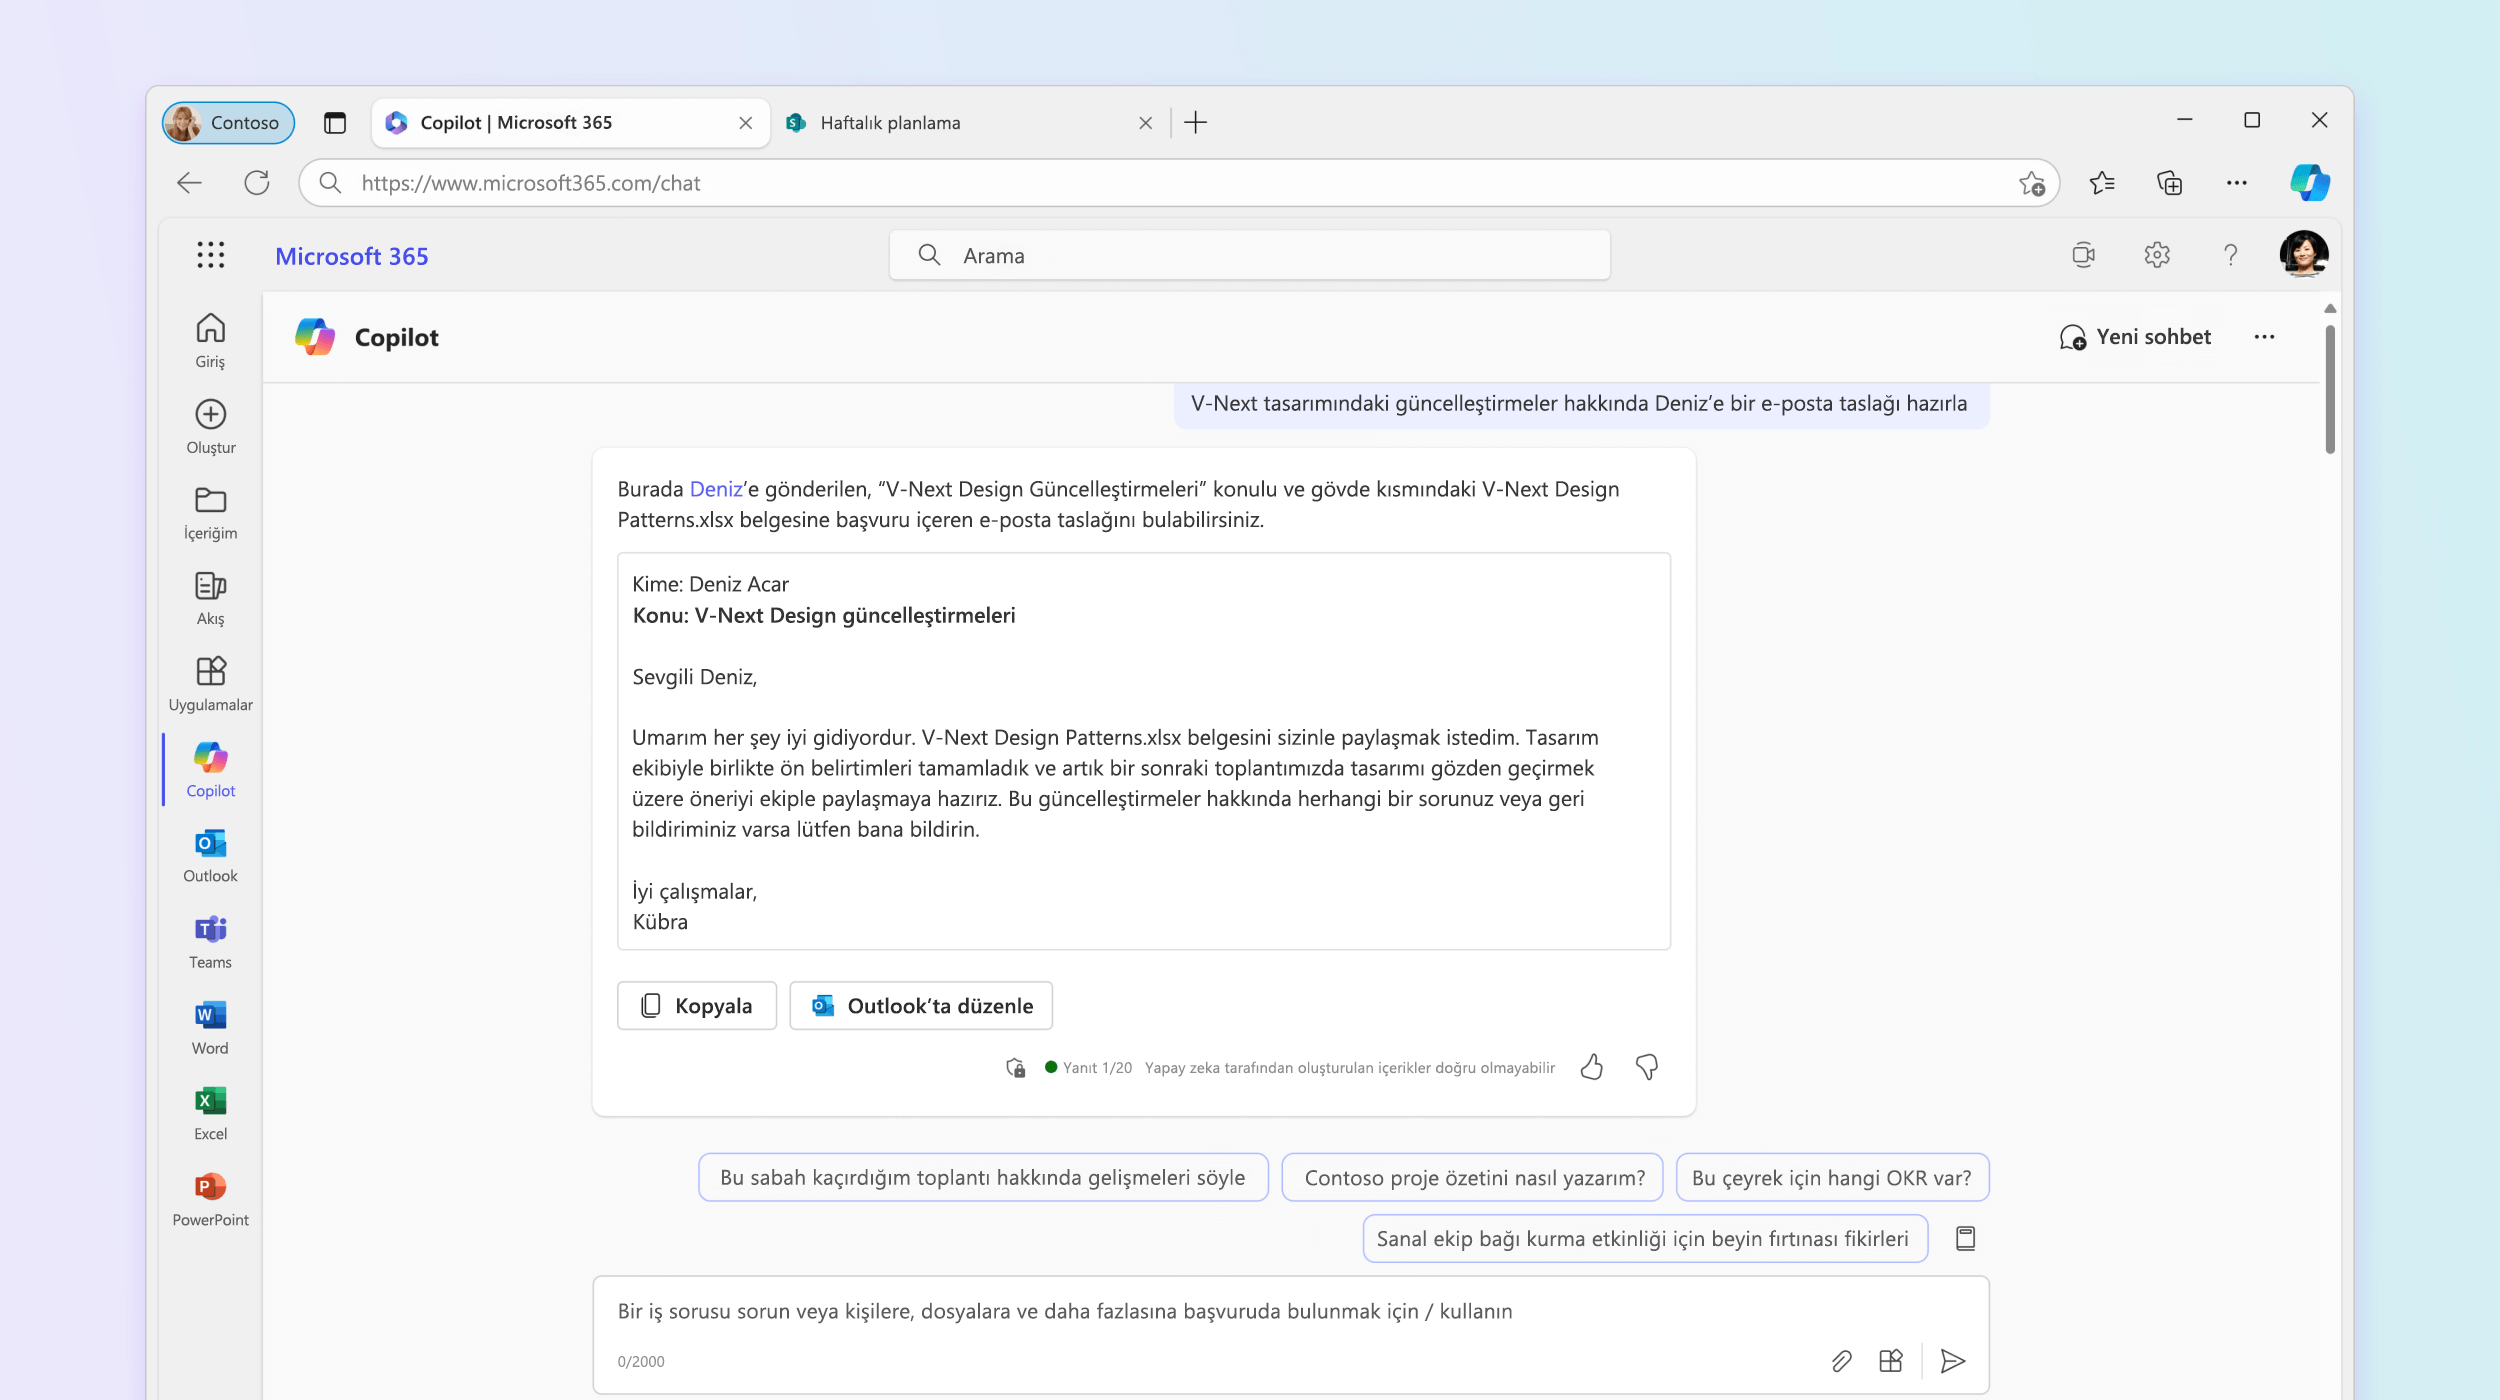Open Uygulamalar apps in sidebar

tap(210, 685)
